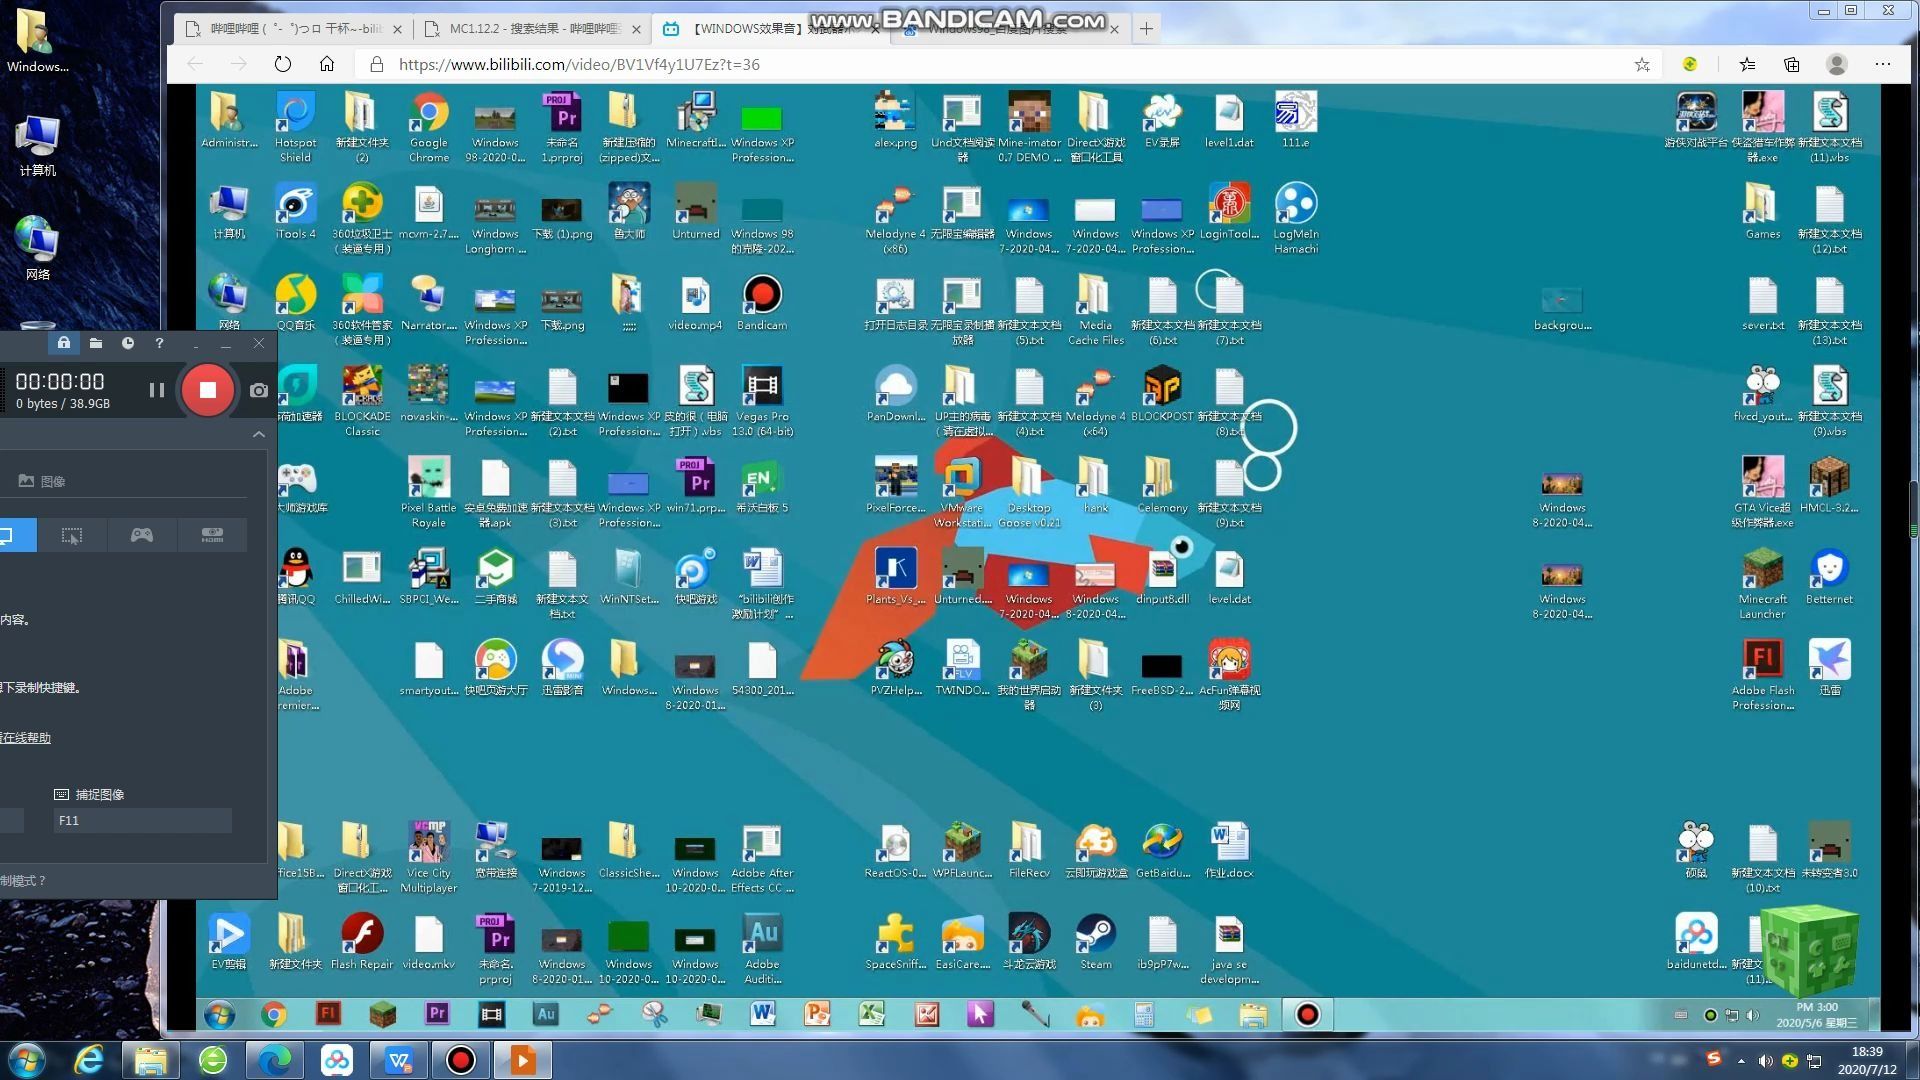Open the browser profile avatar
This screenshot has width=1920, height=1080.
point(1837,64)
